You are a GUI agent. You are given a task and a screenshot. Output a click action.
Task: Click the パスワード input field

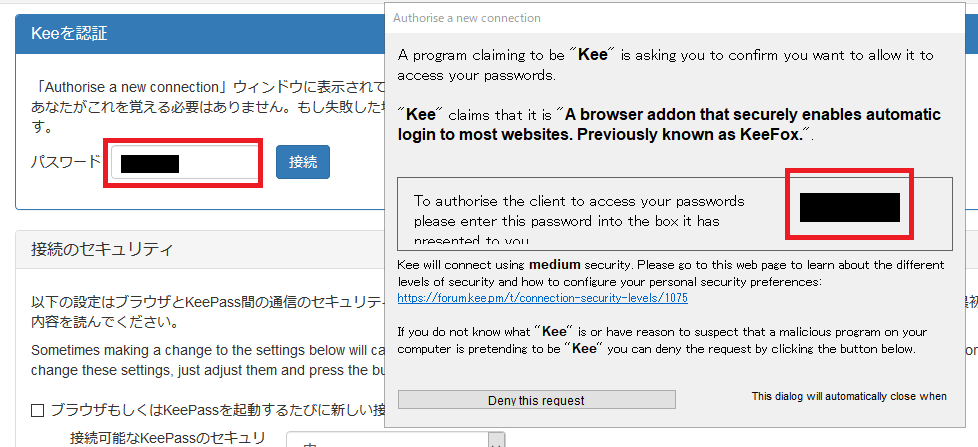point(184,163)
